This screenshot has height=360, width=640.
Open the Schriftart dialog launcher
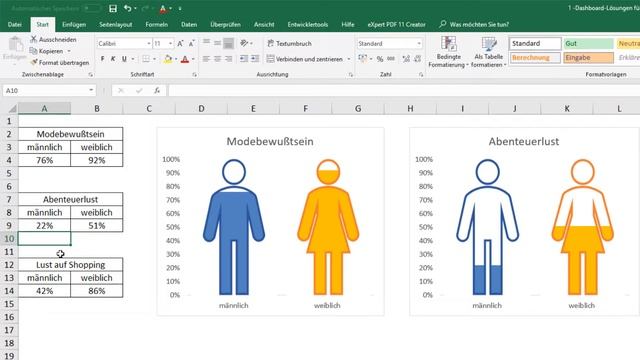195,75
